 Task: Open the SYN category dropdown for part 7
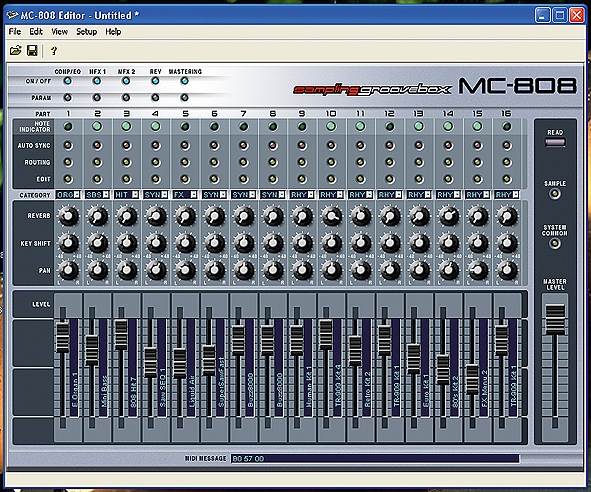pos(243,195)
